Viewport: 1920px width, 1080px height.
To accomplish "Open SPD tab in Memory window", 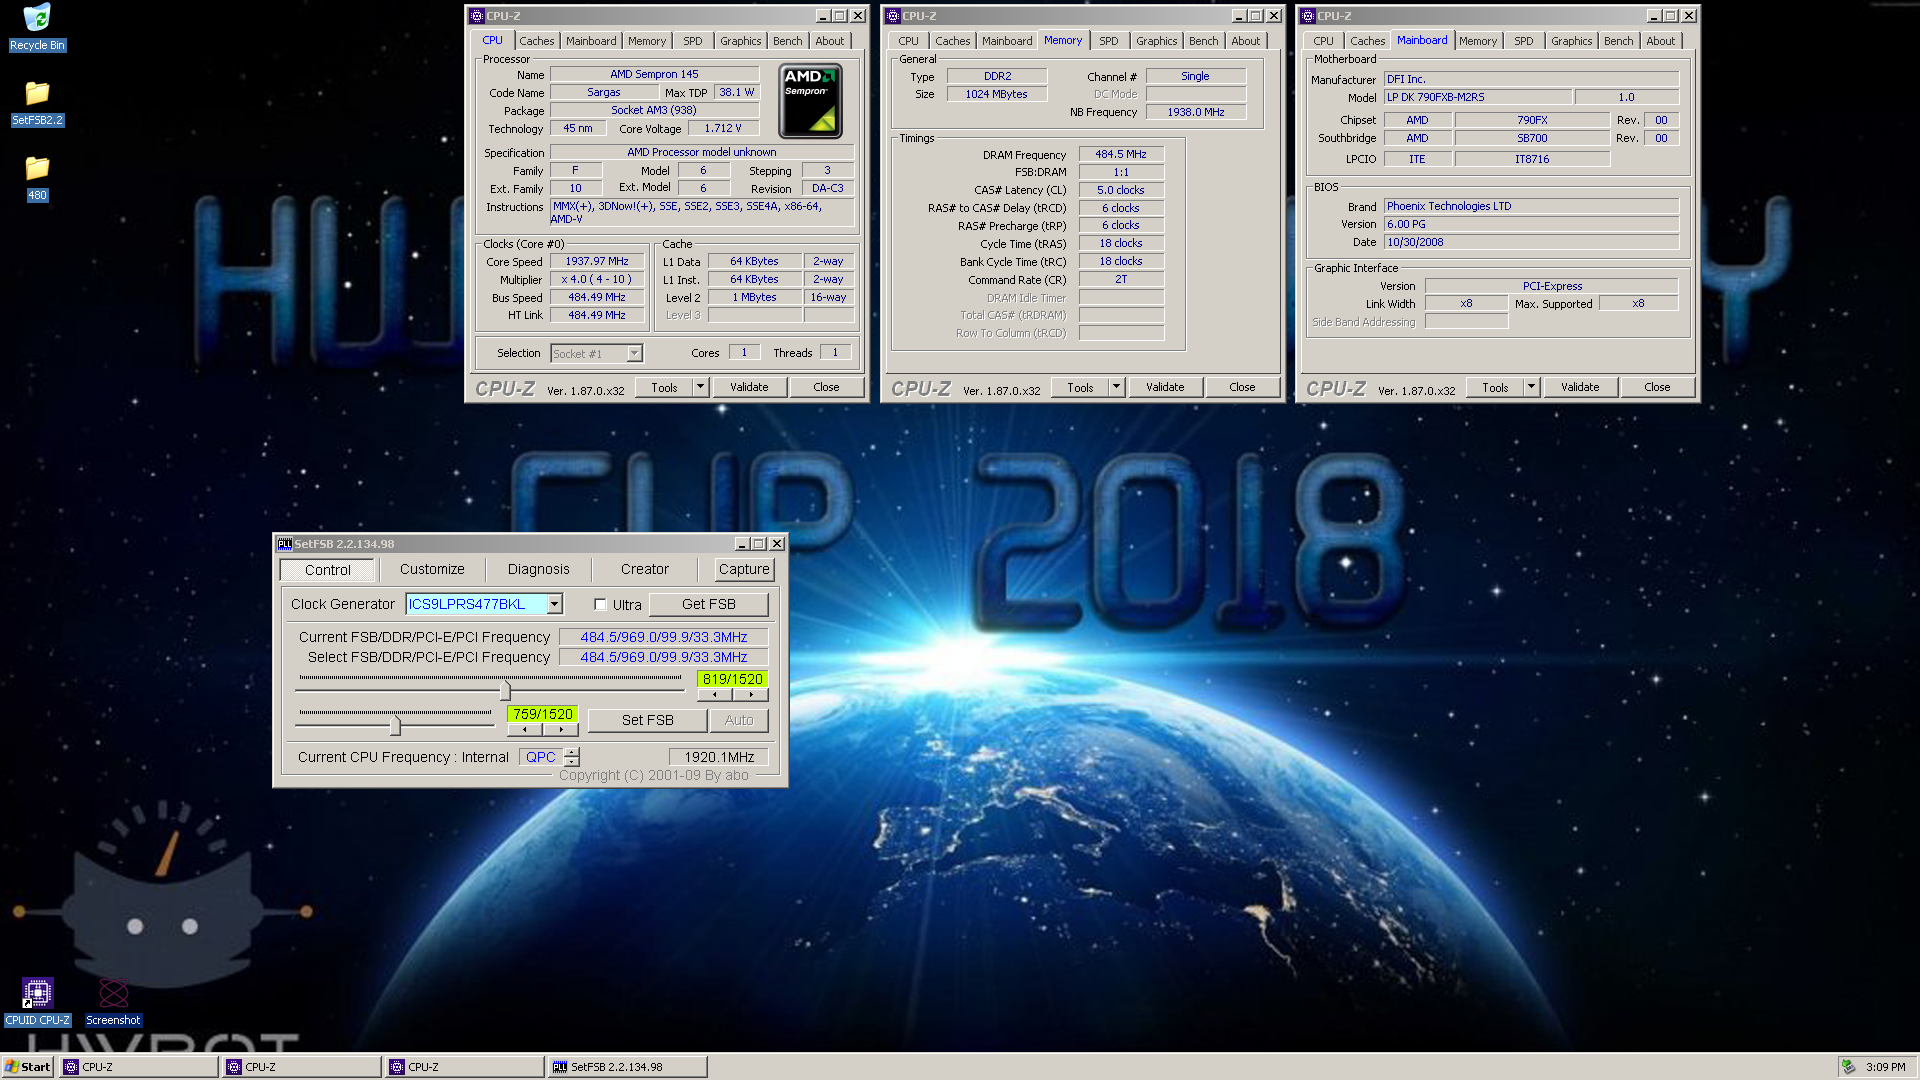I will pos(1108,41).
